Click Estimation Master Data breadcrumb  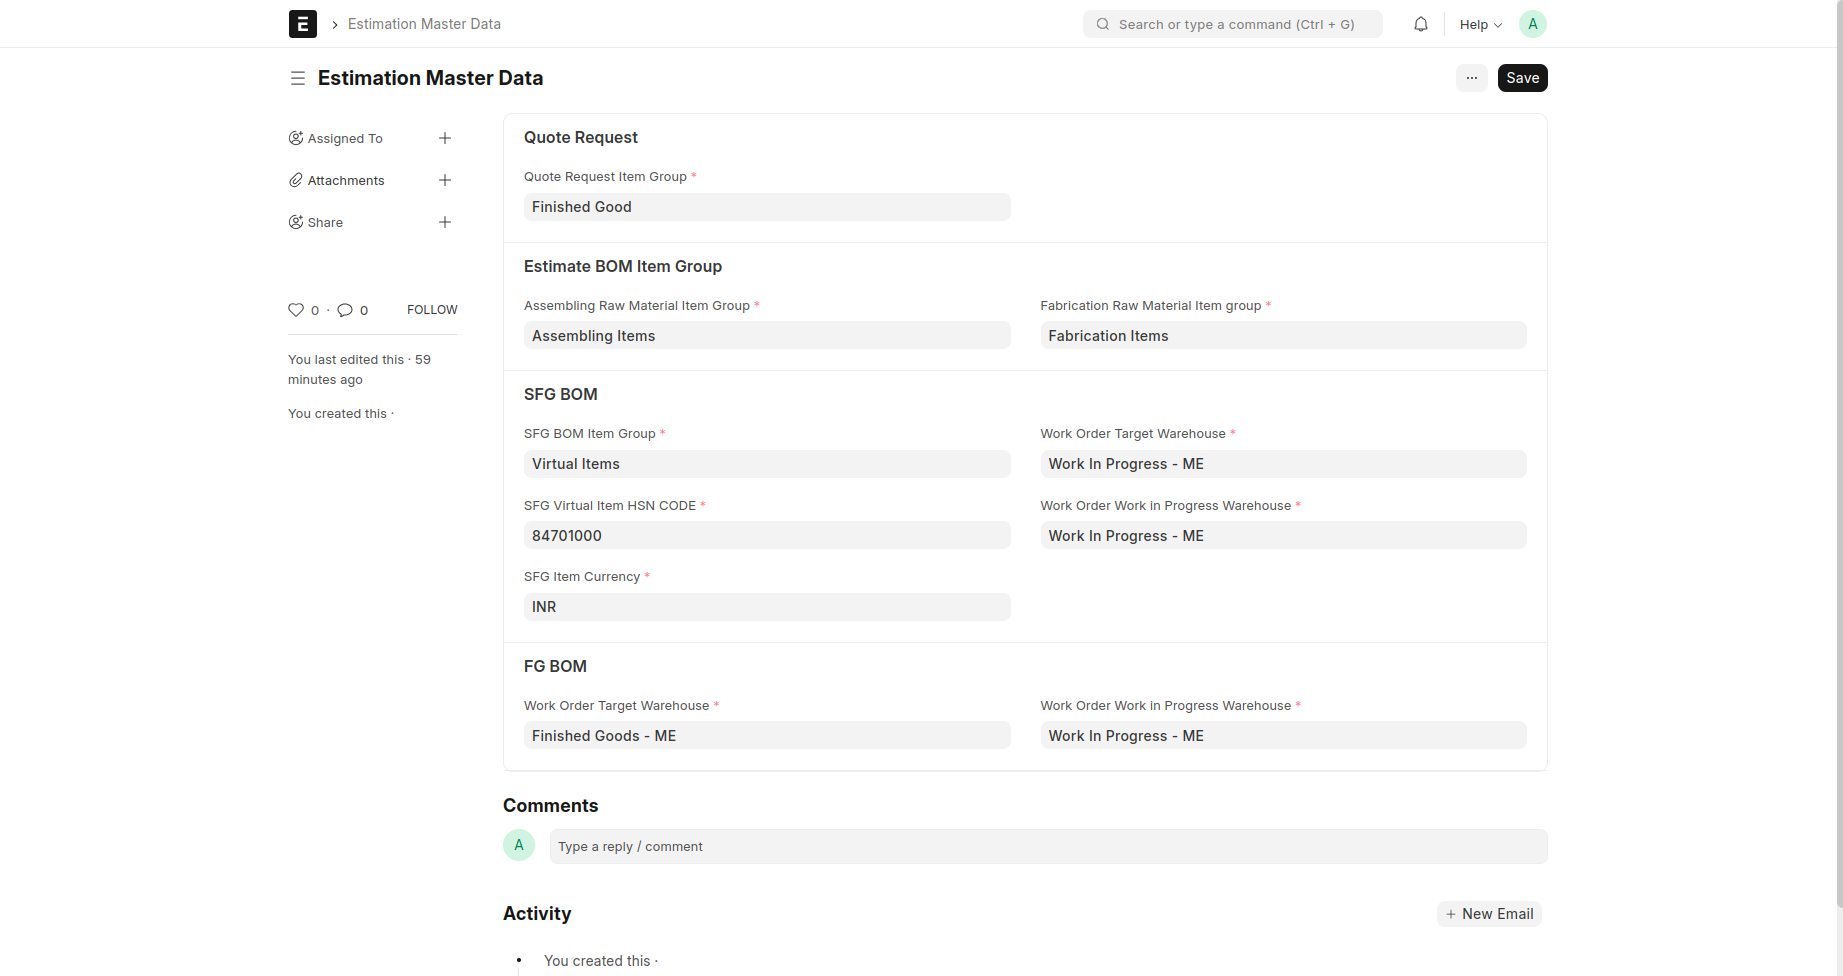424,24
